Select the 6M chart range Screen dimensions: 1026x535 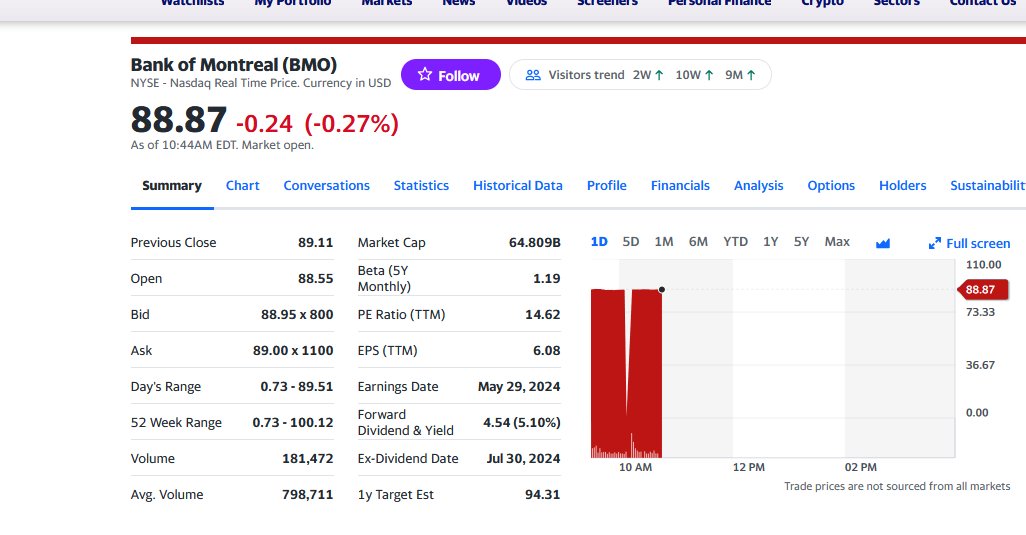pos(698,242)
